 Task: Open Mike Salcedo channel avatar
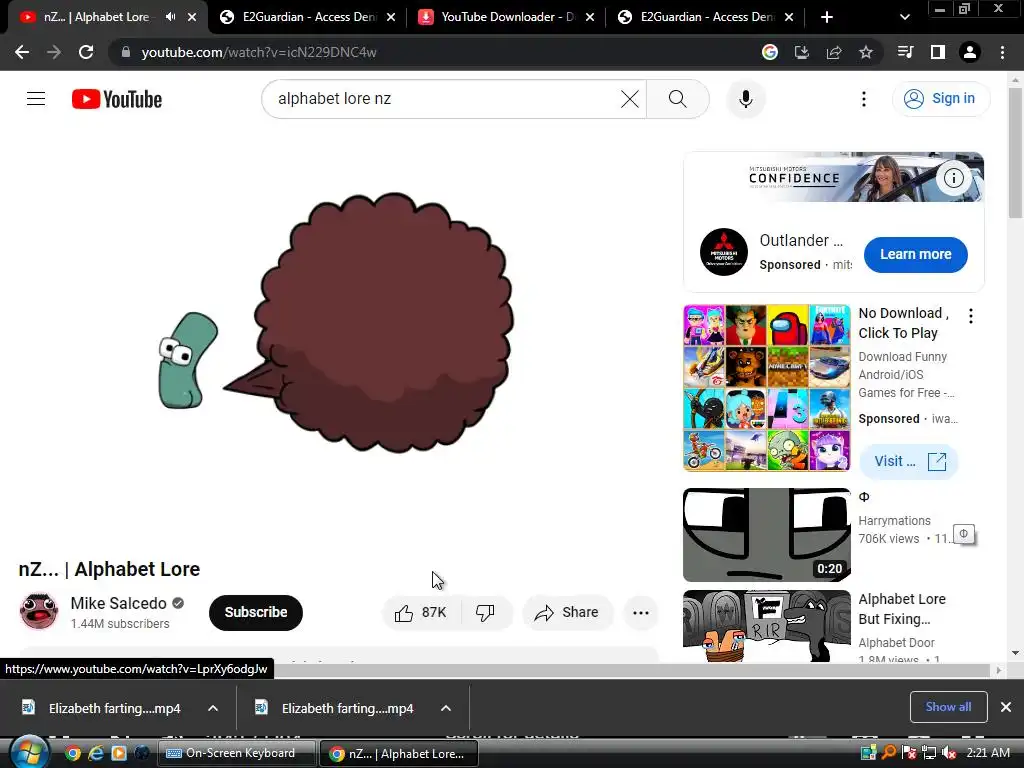[x=39, y=612]
